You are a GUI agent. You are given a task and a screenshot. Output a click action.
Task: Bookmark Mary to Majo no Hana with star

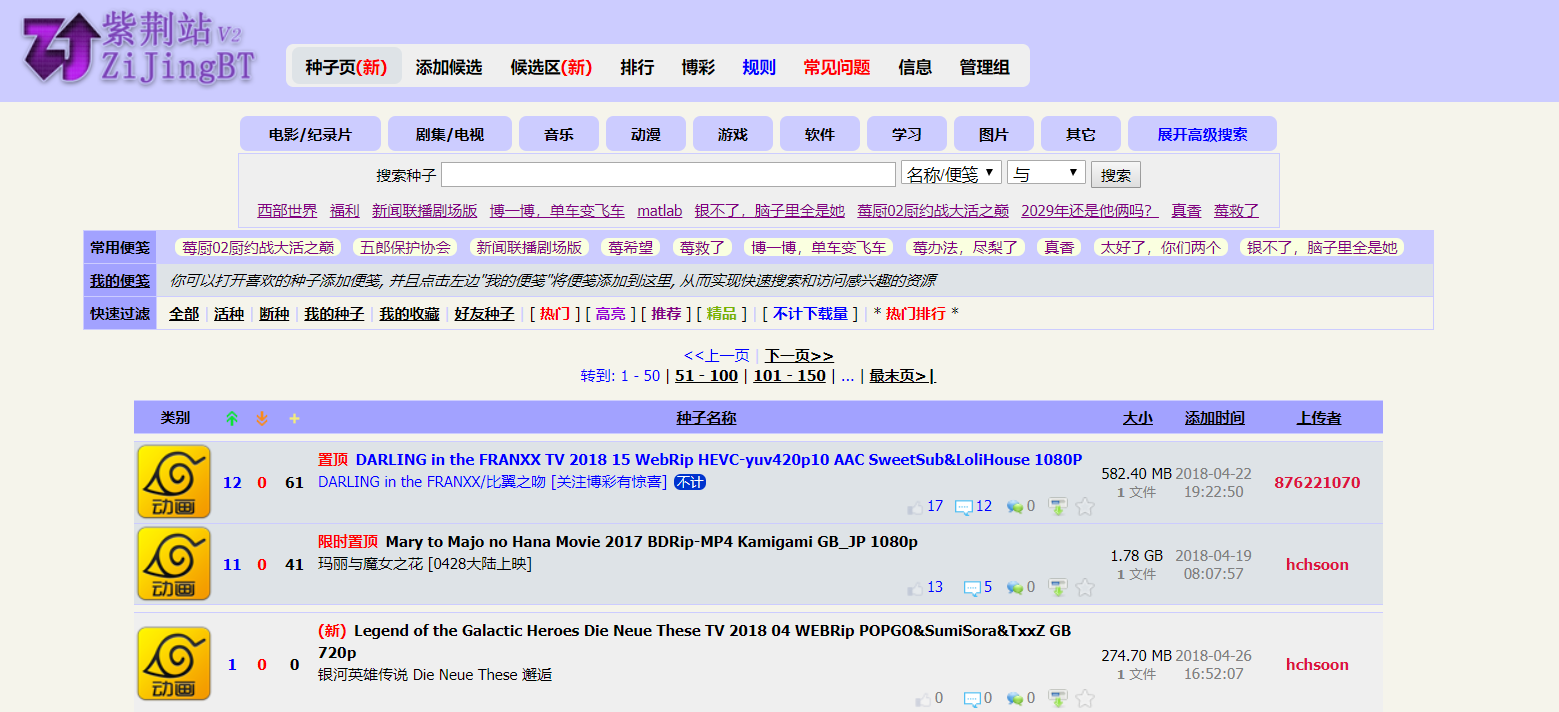1085,588
